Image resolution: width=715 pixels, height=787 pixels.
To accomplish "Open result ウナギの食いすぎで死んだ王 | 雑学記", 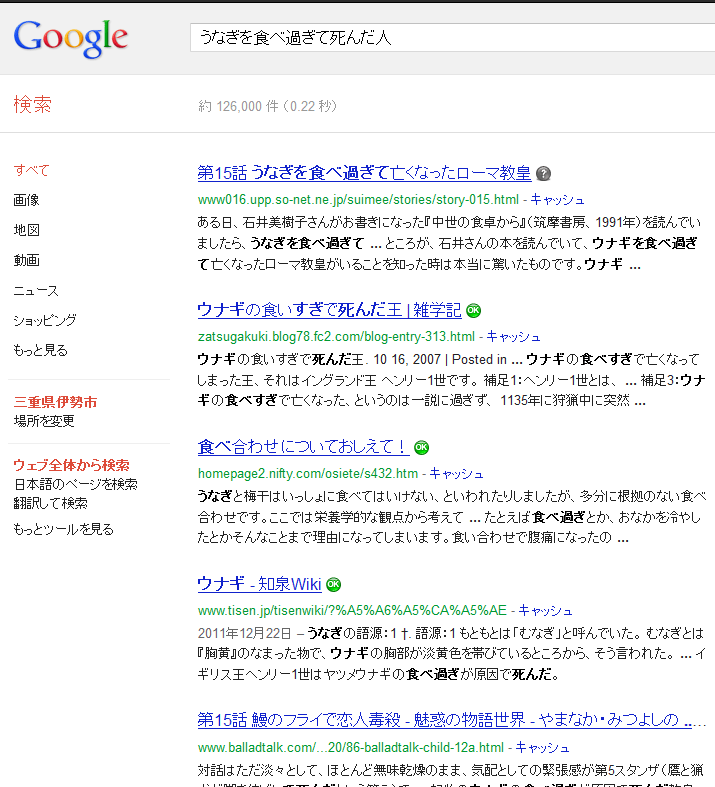I will [329, 310].
